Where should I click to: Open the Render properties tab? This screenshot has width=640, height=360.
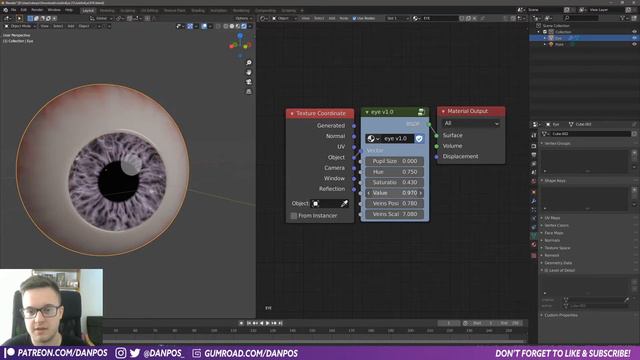(534, 146)
